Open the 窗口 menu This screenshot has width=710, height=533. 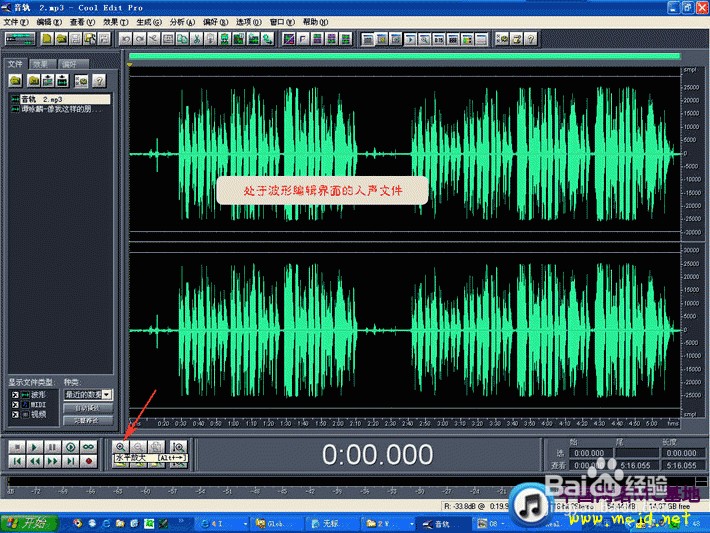282,22
